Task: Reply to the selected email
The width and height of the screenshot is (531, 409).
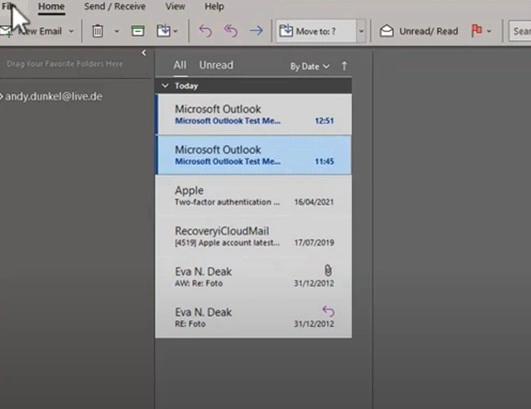Action: [x=205, y=31]
